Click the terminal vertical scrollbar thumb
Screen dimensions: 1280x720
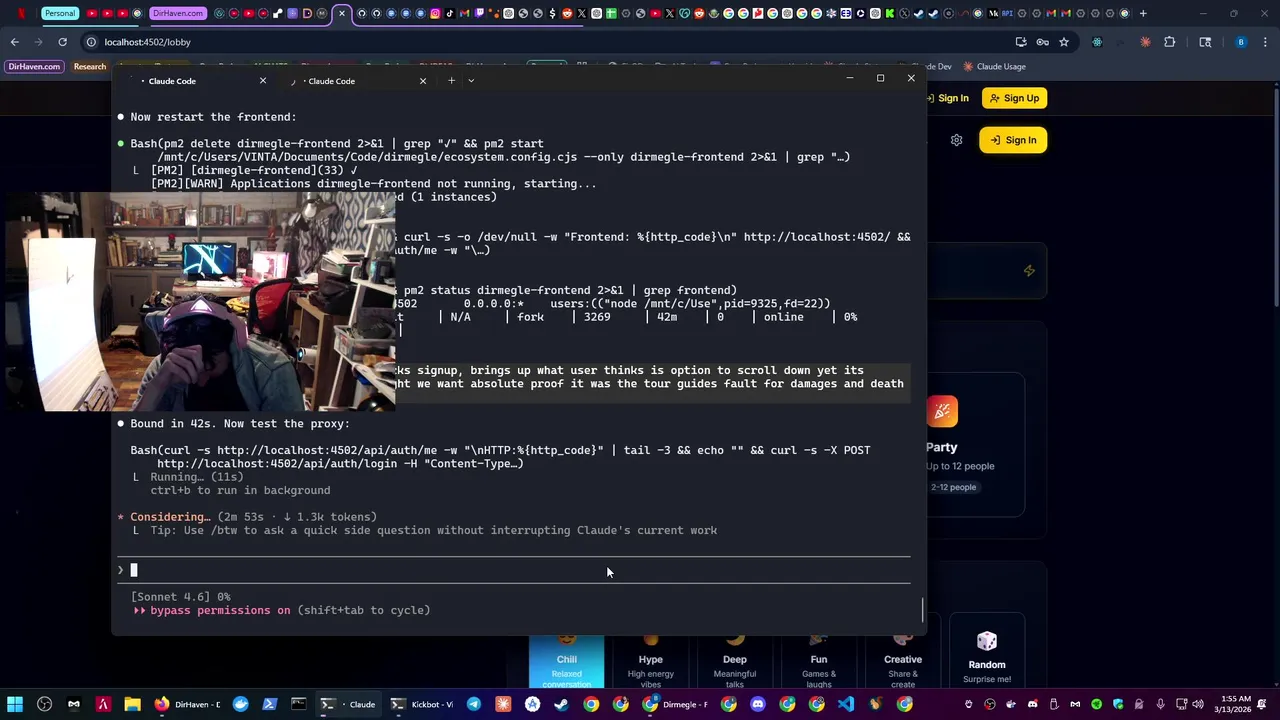(x=922, y=609)
